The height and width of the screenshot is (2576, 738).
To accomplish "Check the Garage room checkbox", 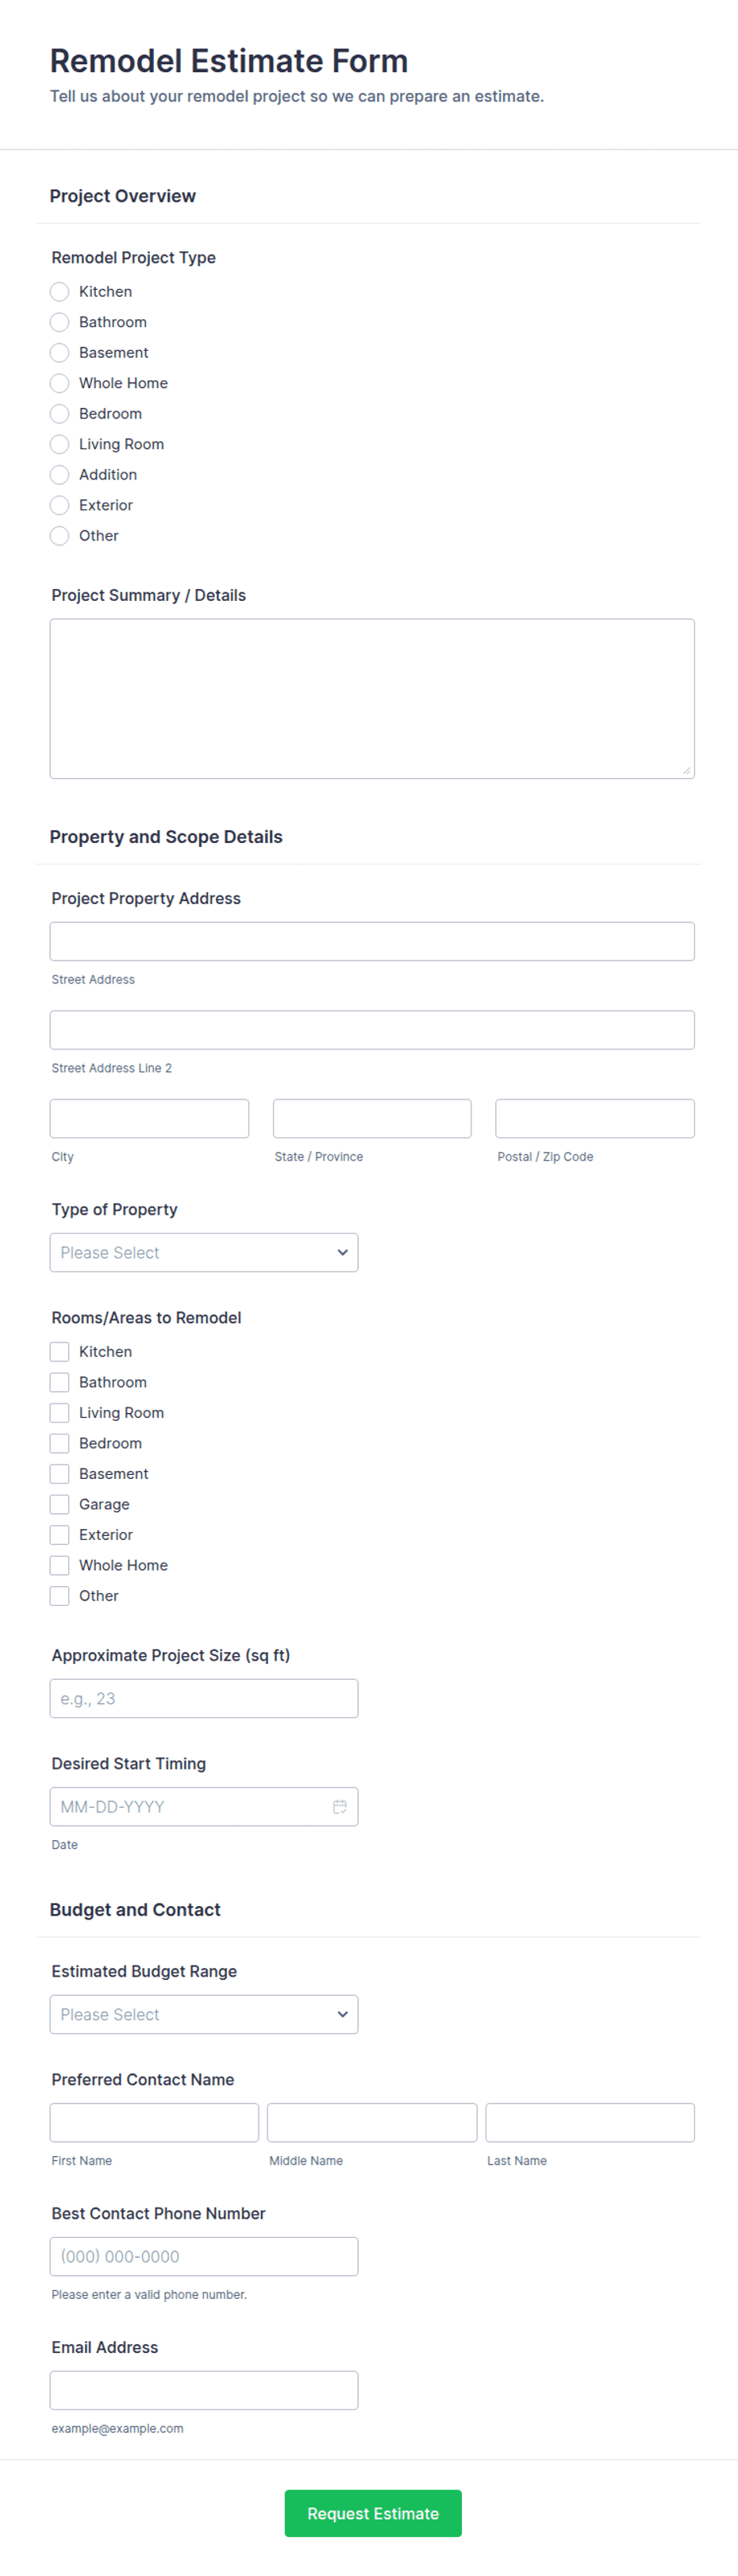I will point(60,1504).
